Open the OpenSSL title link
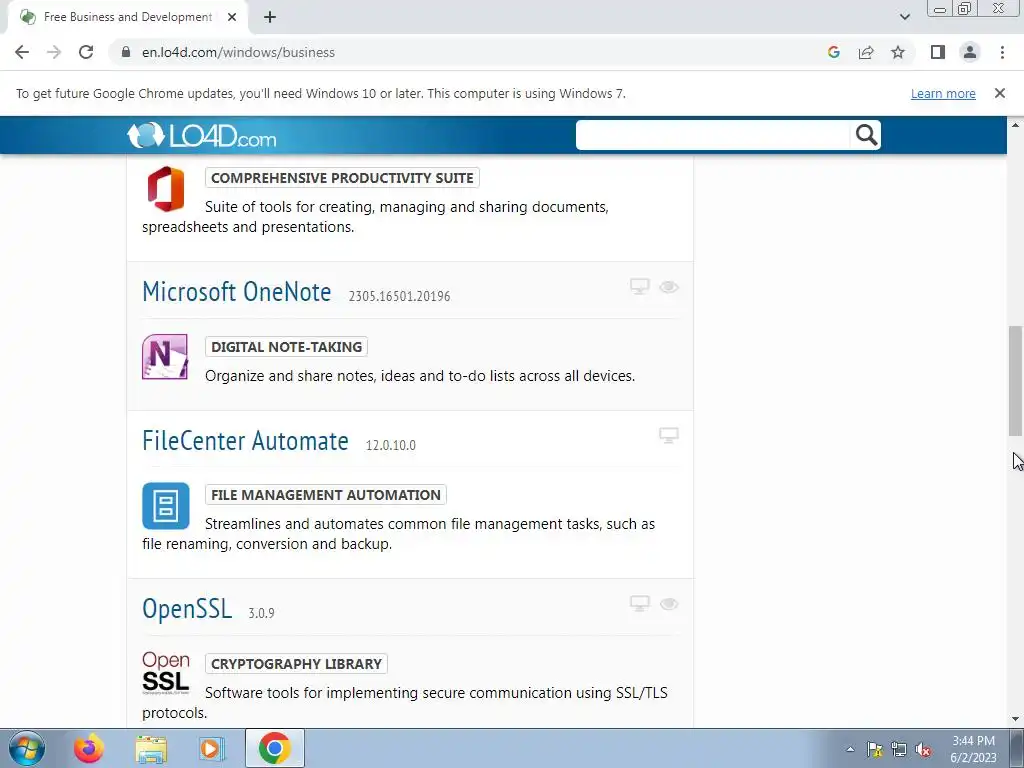Viewport: 1024px width, 768px height. [x=187, y=609]
